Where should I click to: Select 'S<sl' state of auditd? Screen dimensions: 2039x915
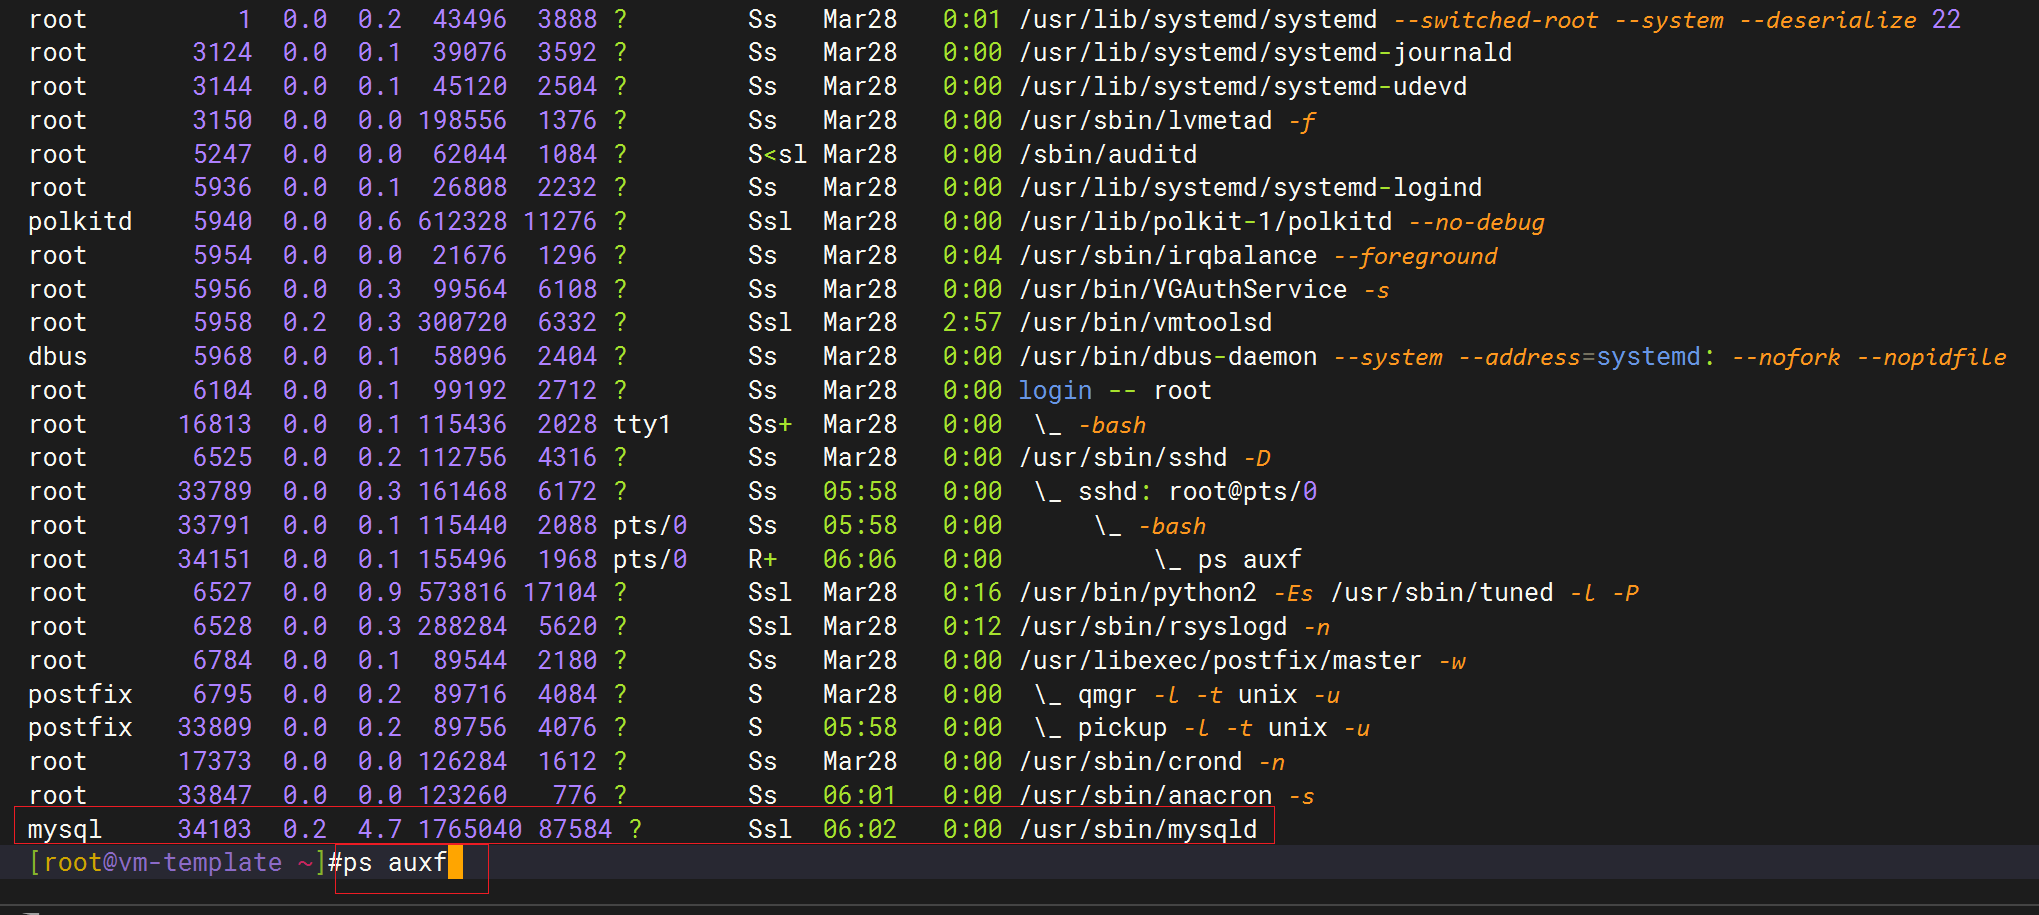point(777,154)
